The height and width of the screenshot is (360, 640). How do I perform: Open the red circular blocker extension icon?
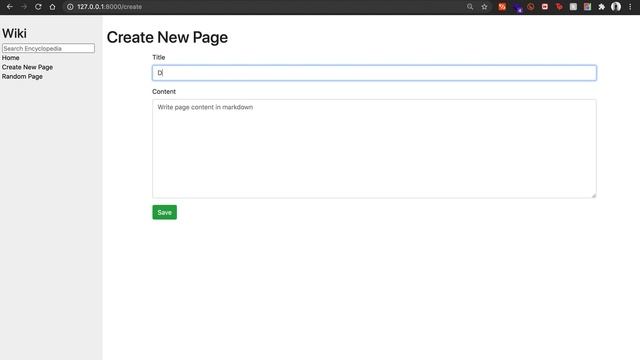(x=531, y=7)
